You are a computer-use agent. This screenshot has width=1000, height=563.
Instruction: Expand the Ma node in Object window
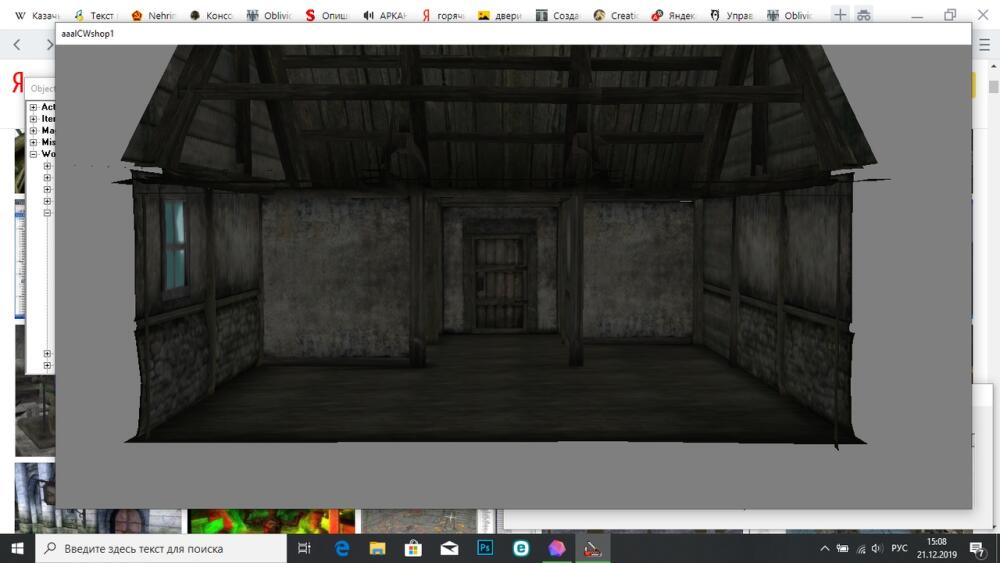34,131
